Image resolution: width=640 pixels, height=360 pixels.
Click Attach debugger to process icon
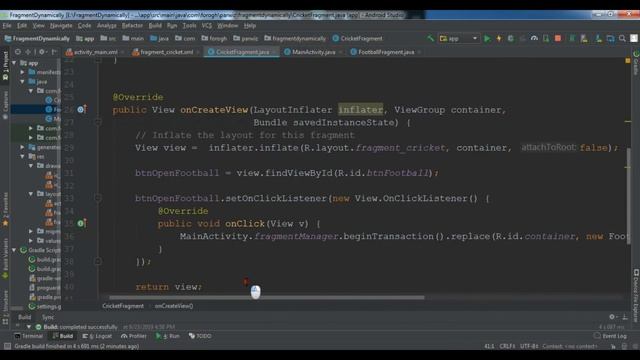546,38
